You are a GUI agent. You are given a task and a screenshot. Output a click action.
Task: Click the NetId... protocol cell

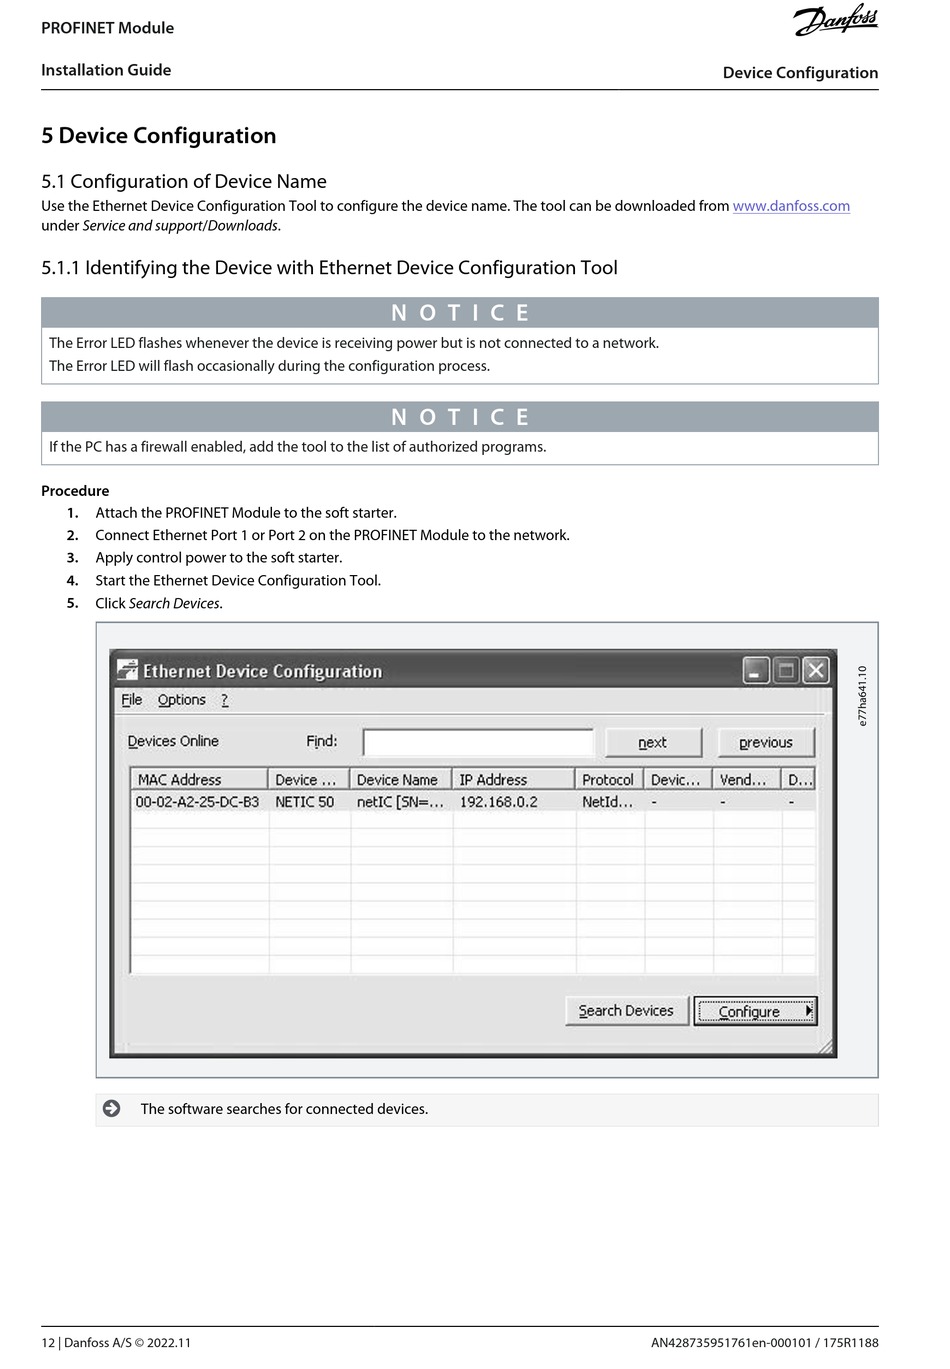click(608, 802)
